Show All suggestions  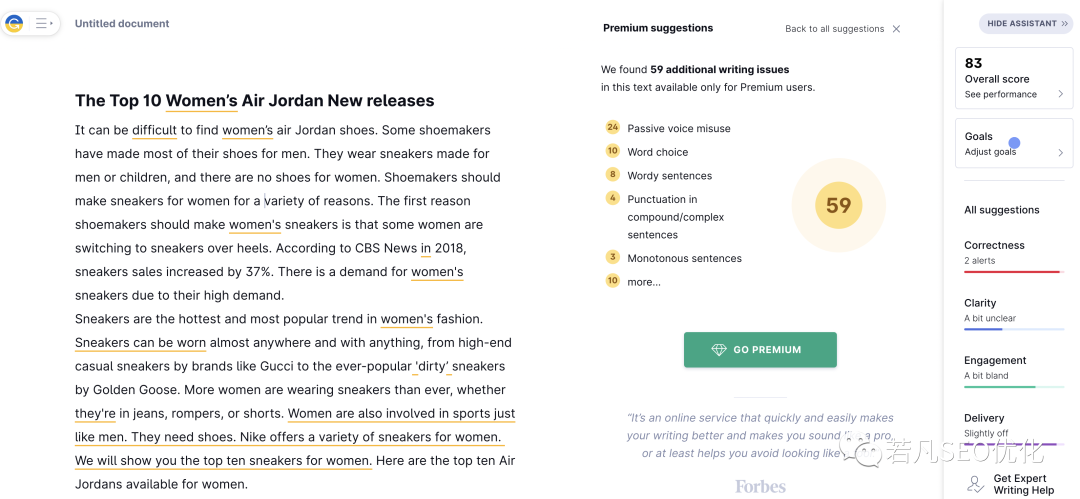tap(1001, 210)
